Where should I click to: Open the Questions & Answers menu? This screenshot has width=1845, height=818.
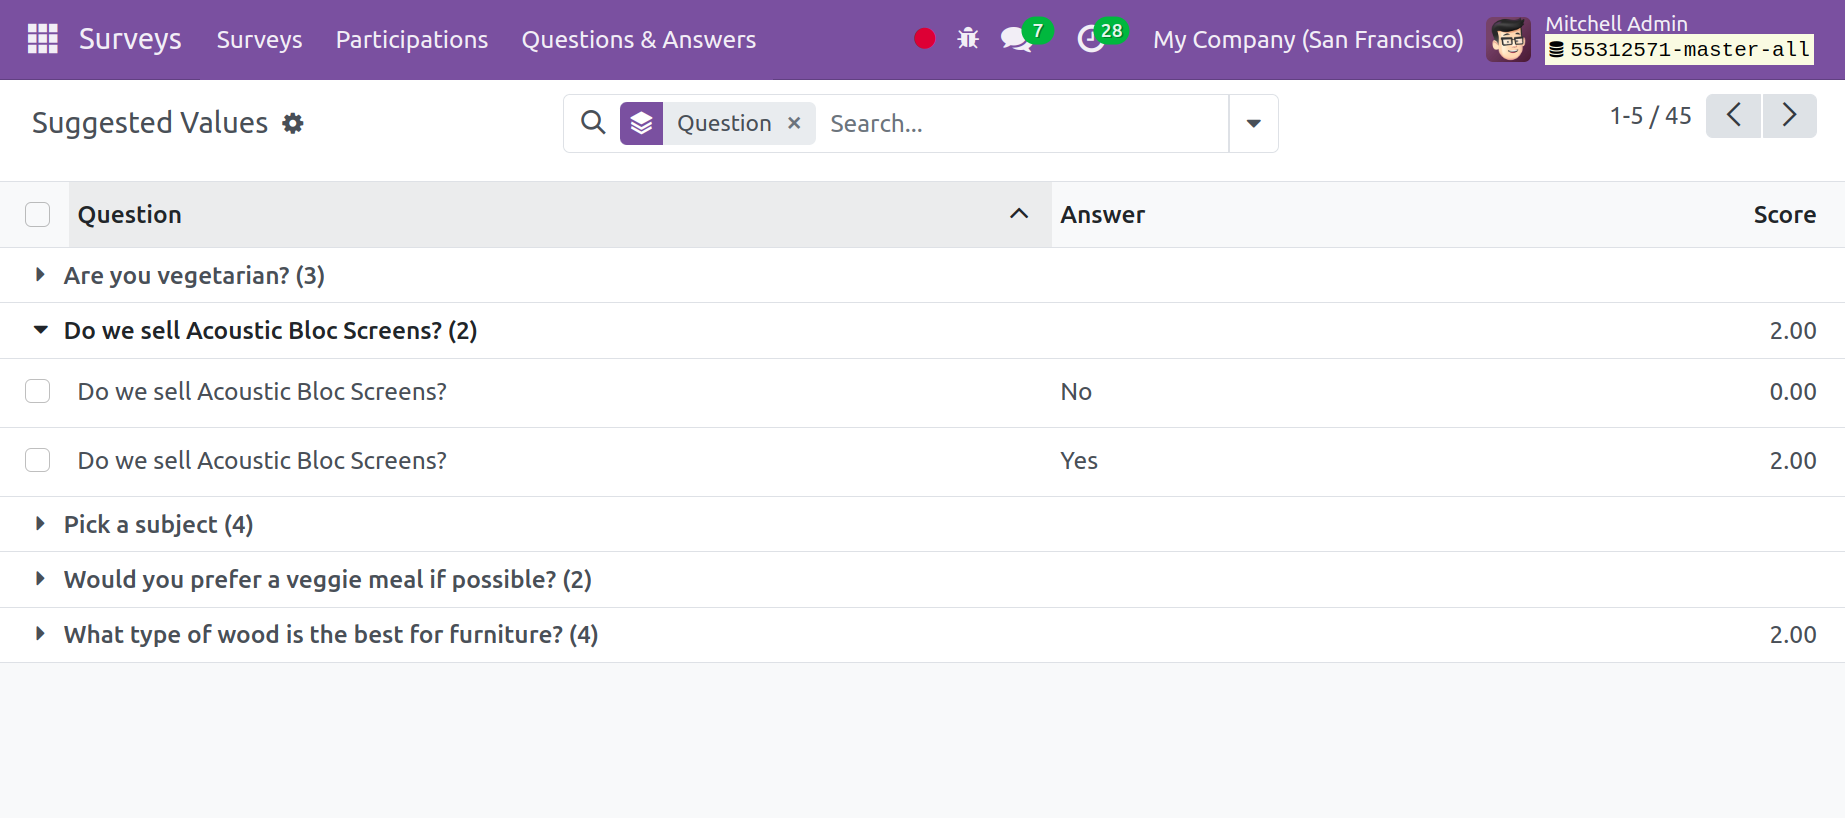[x=638, y=40]
